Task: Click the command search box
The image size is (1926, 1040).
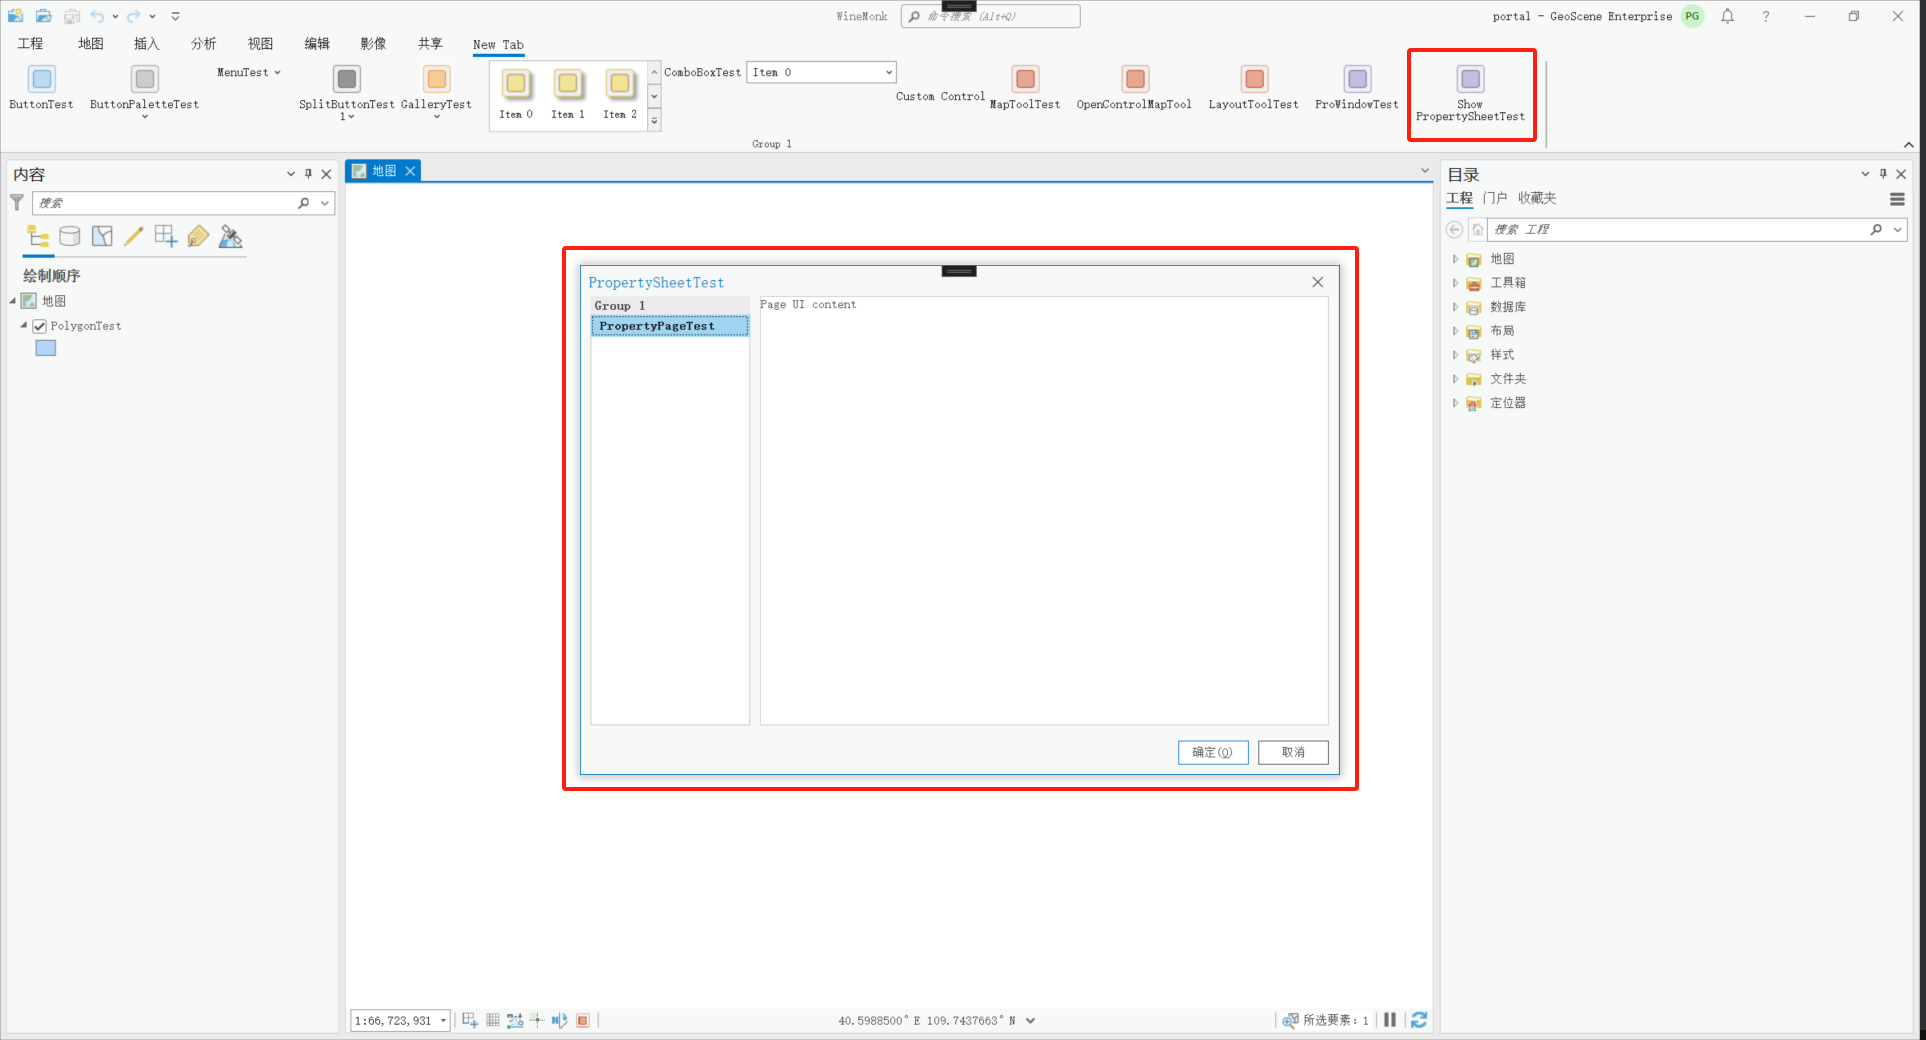Action: 990,16
